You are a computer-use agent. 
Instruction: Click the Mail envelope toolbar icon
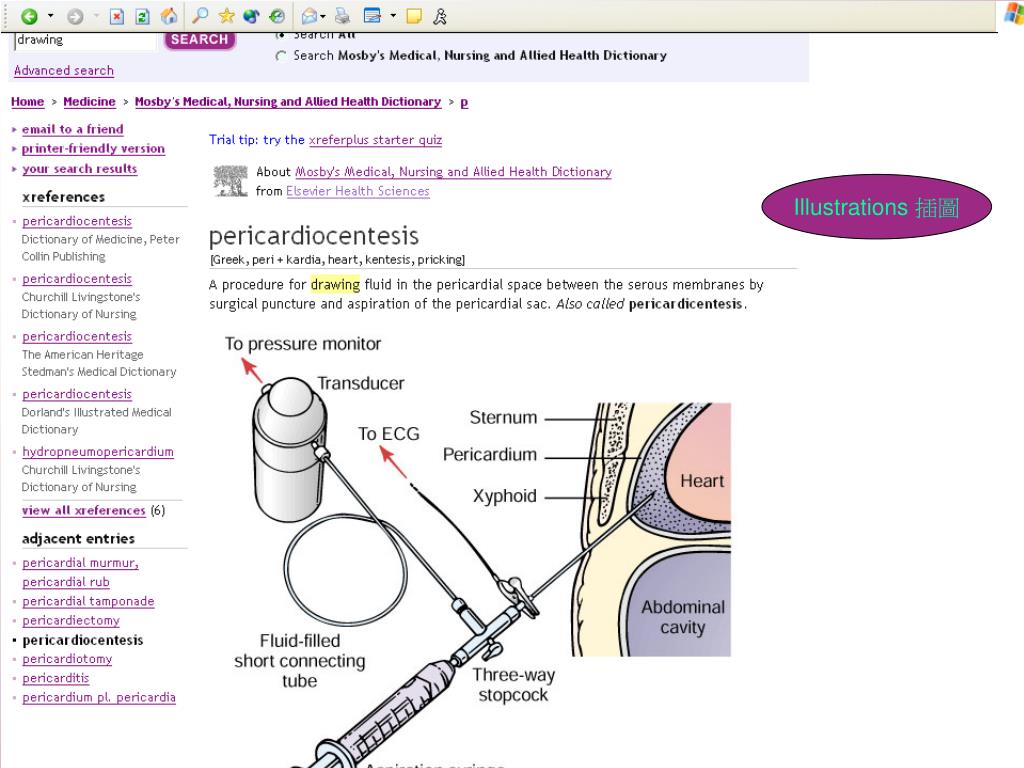pyautogui.click(x=310, y=16)
